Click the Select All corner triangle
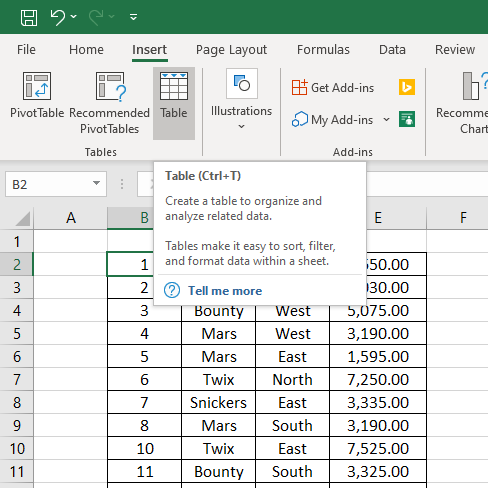 click(22, 219)
